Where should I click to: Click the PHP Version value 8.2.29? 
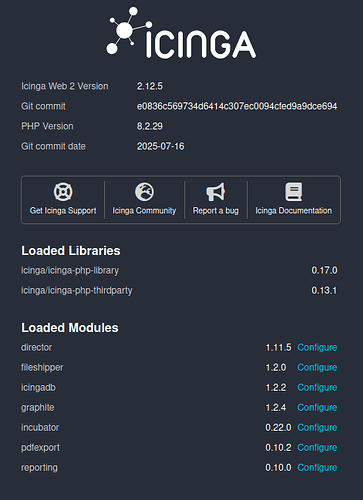pos(150,126)
